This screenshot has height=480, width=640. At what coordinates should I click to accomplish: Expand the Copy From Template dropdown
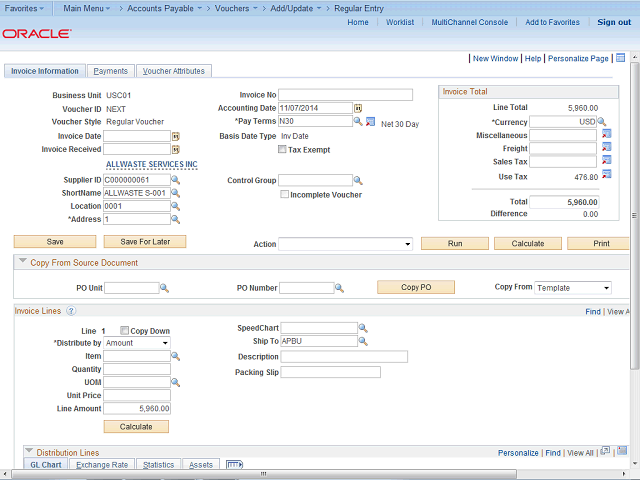point(573,288)
